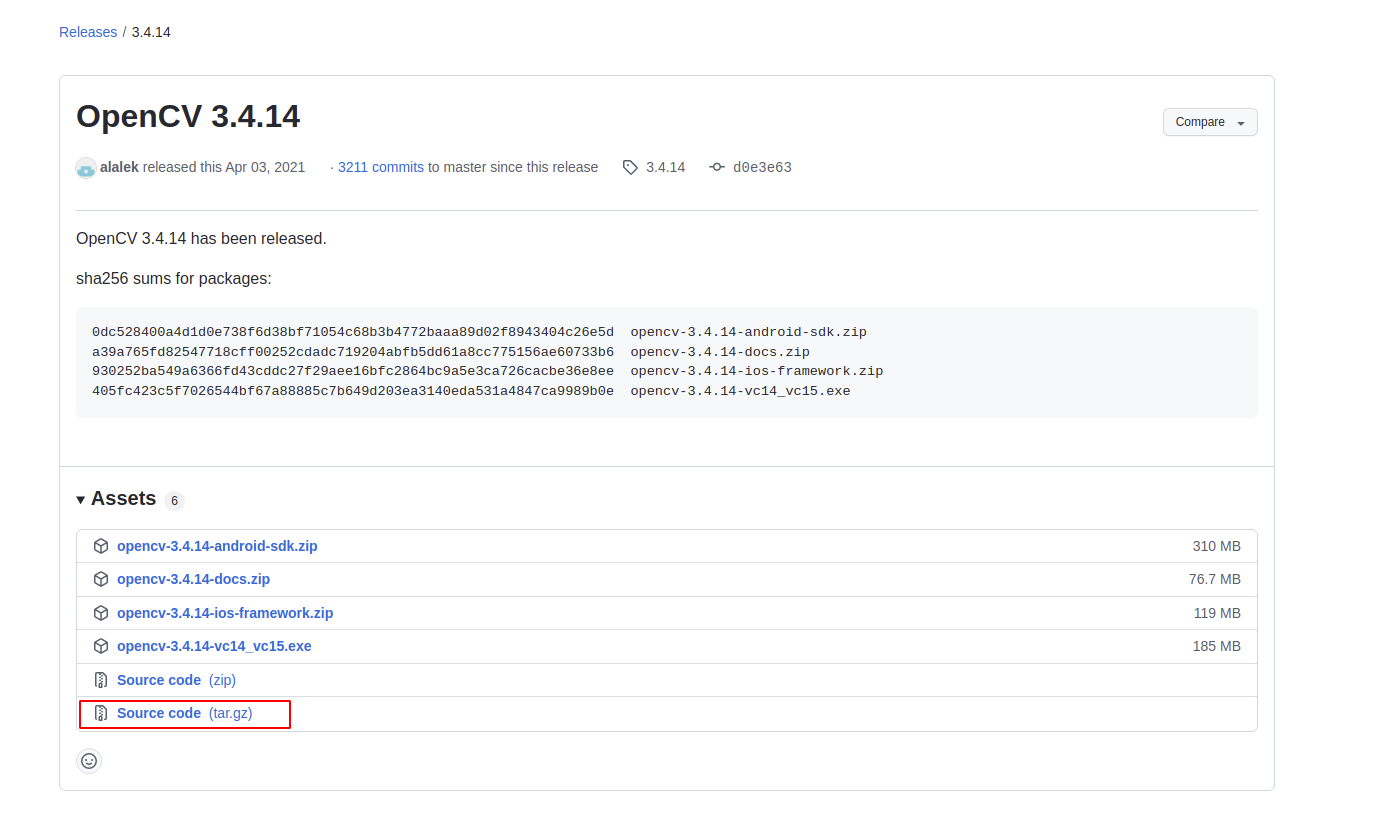1400x821 pixels.
Task: Click the tag icon beside 3.4.14
Action: pos(630,168)
